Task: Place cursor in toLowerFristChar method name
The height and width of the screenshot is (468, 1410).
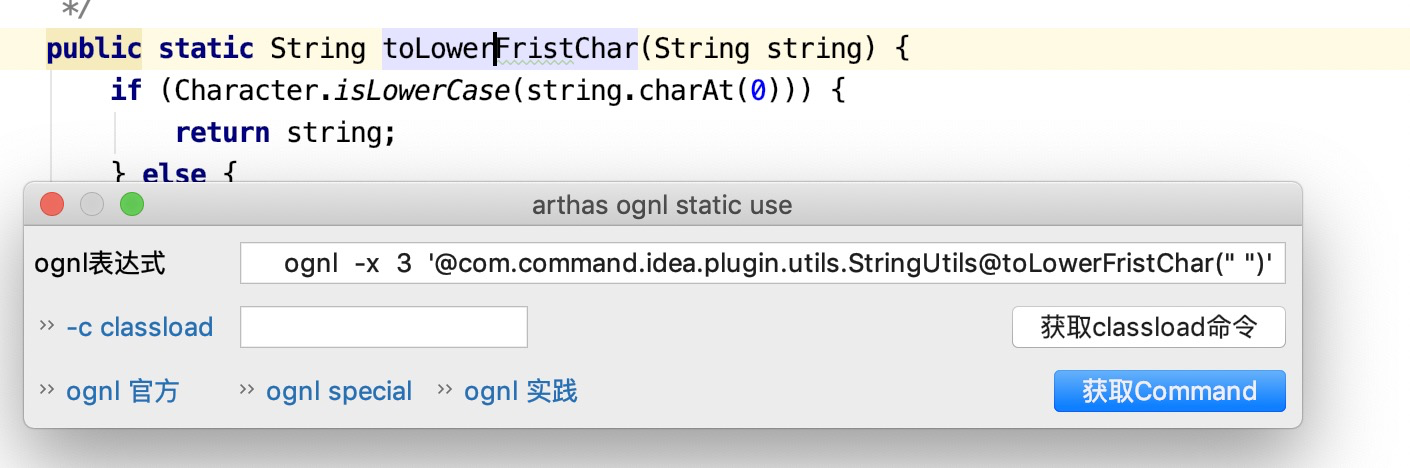Action: [x=511, y=48]
